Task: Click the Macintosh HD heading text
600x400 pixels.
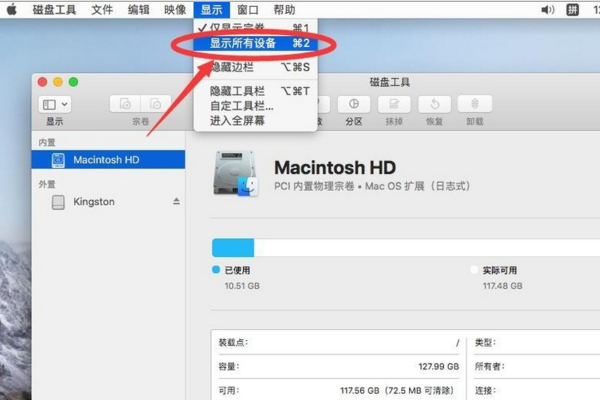Action: [335, 168]
